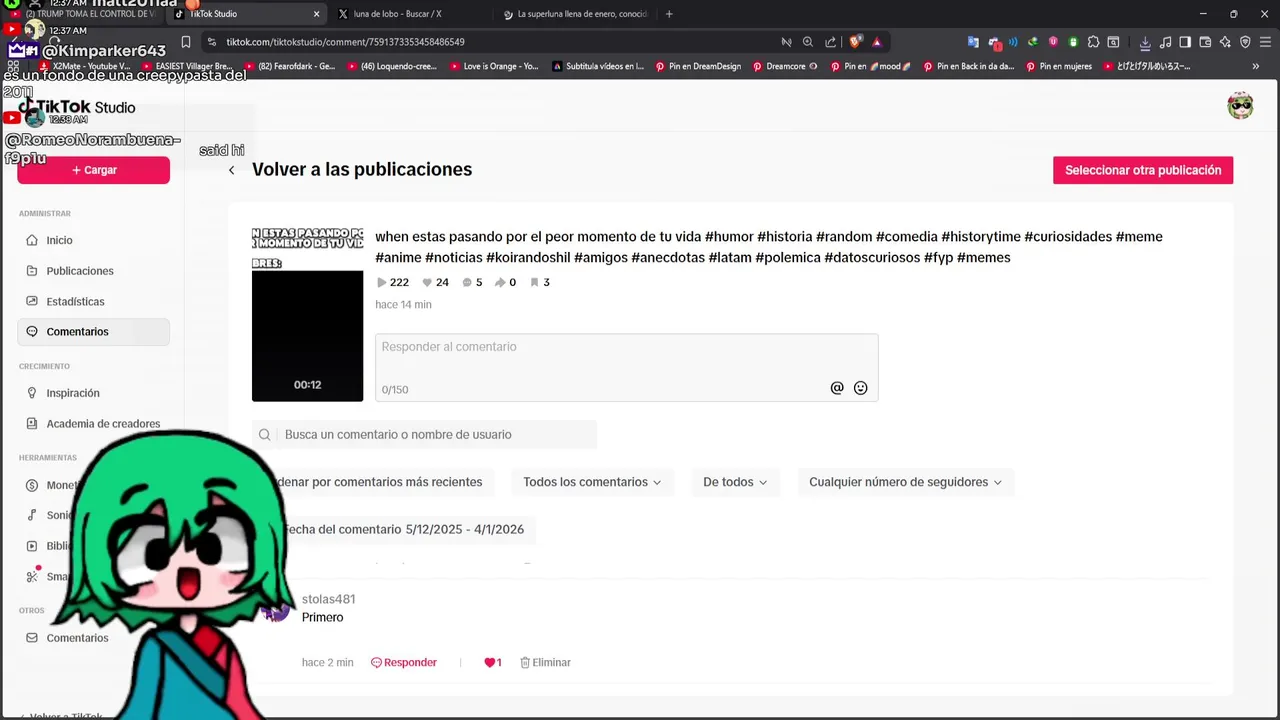Image resolution: width=1280 pixels, height=720 pixels.
Task: Open Comentarios under Otros section
Action: 93,638
